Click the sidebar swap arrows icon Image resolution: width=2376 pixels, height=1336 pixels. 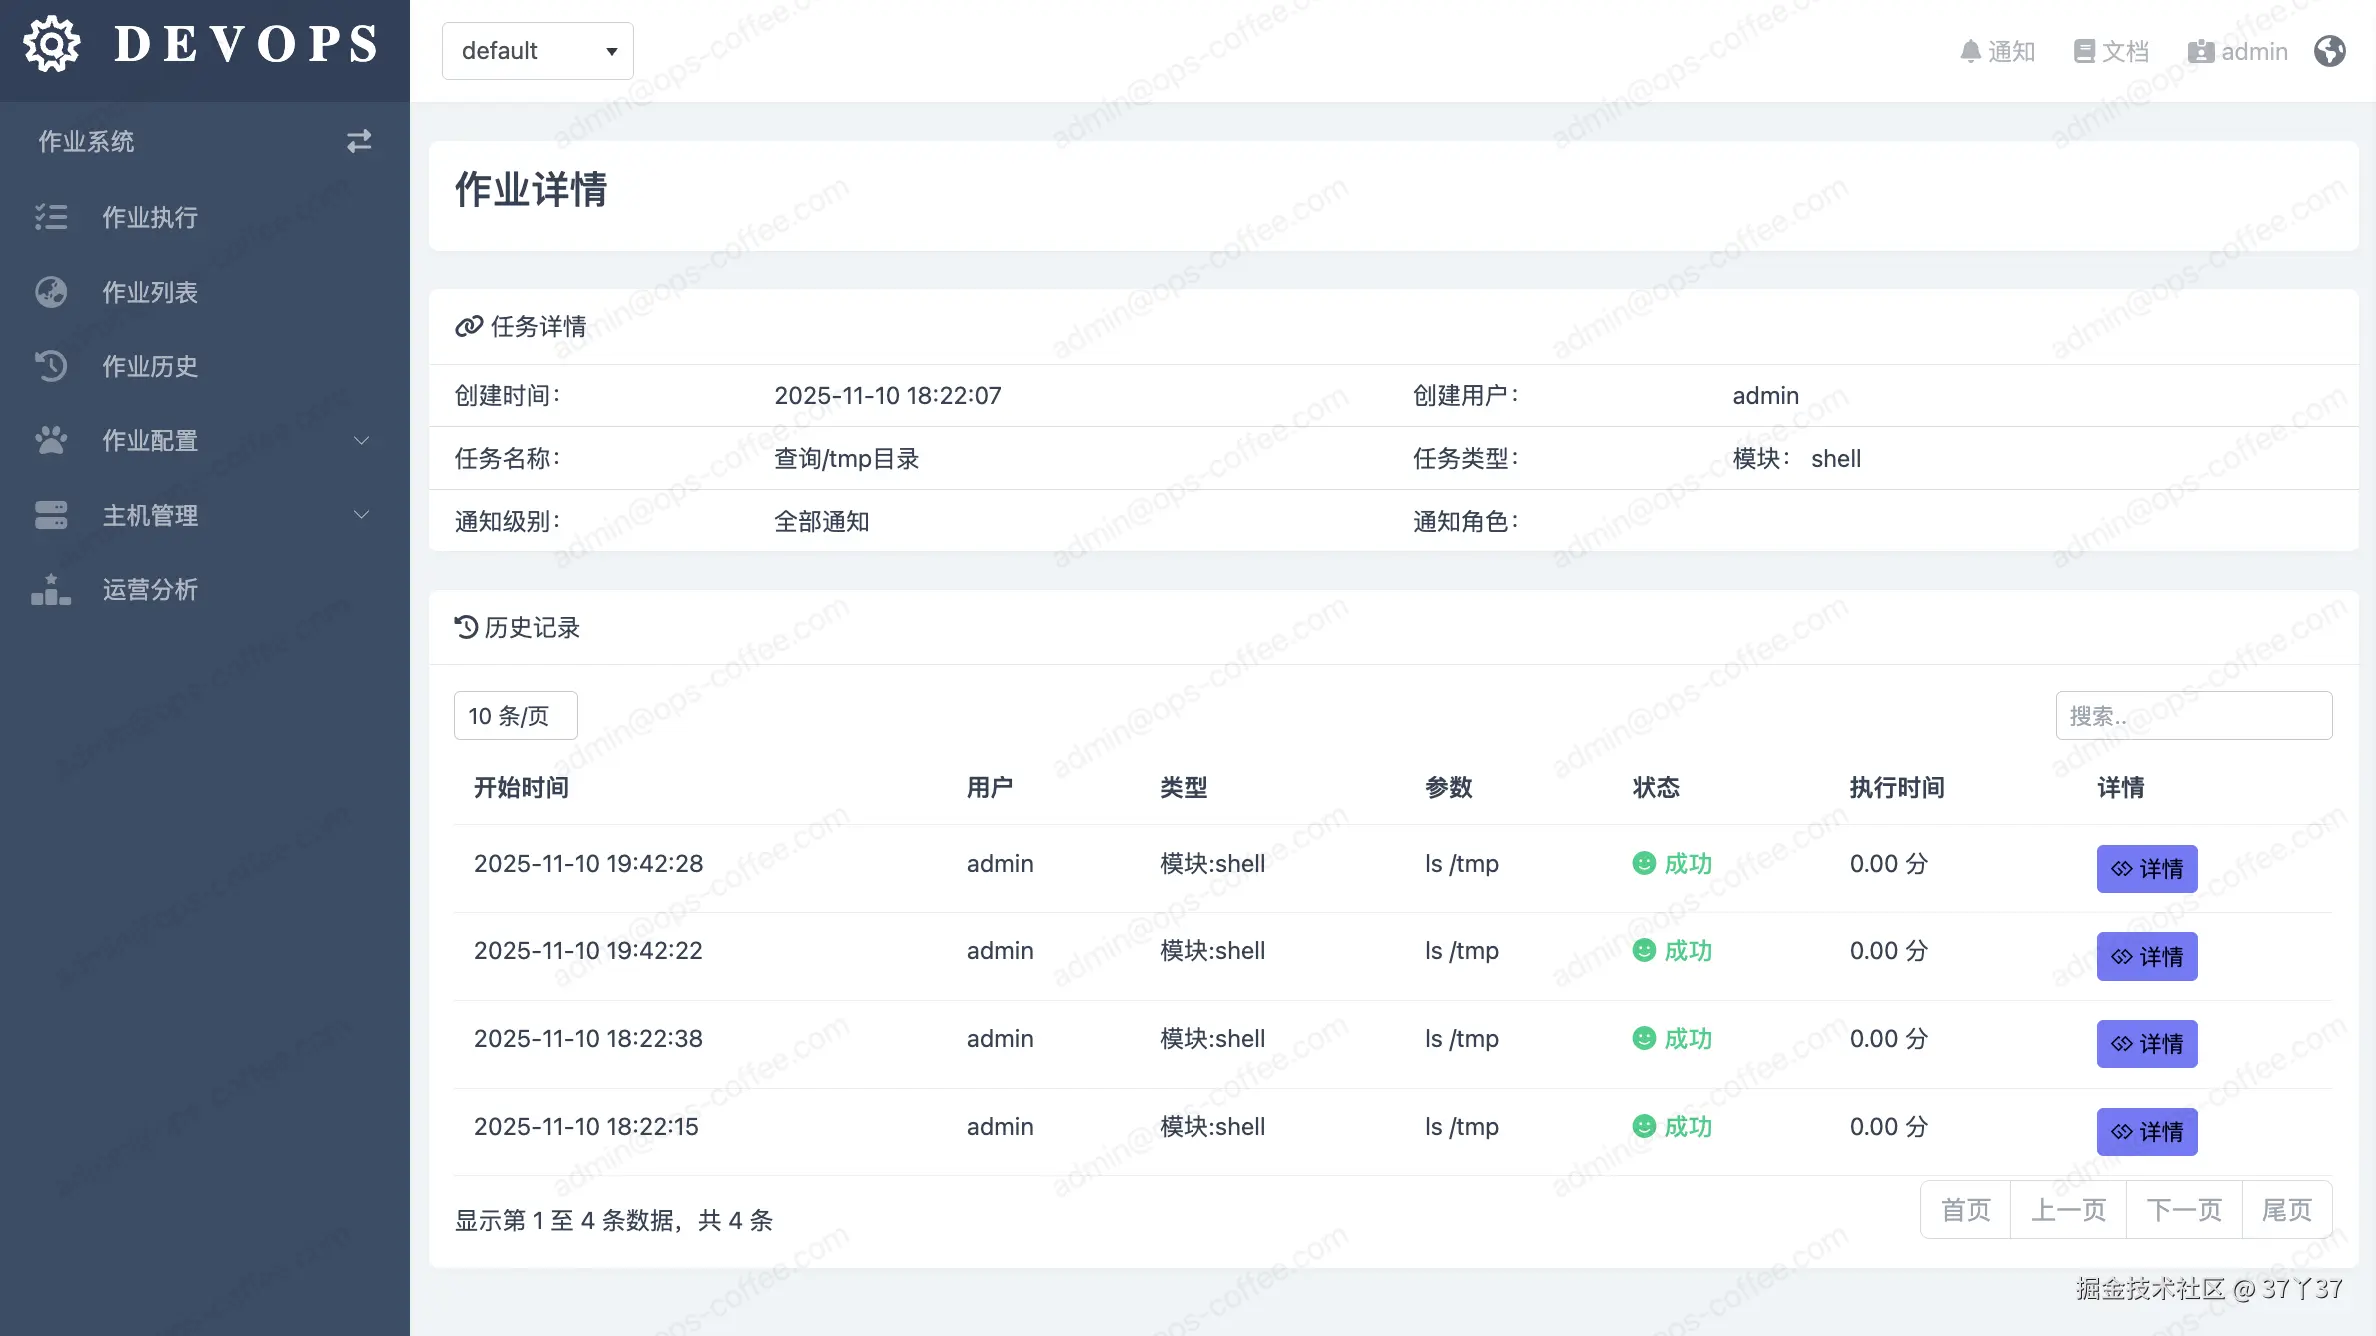pos(359,141)
